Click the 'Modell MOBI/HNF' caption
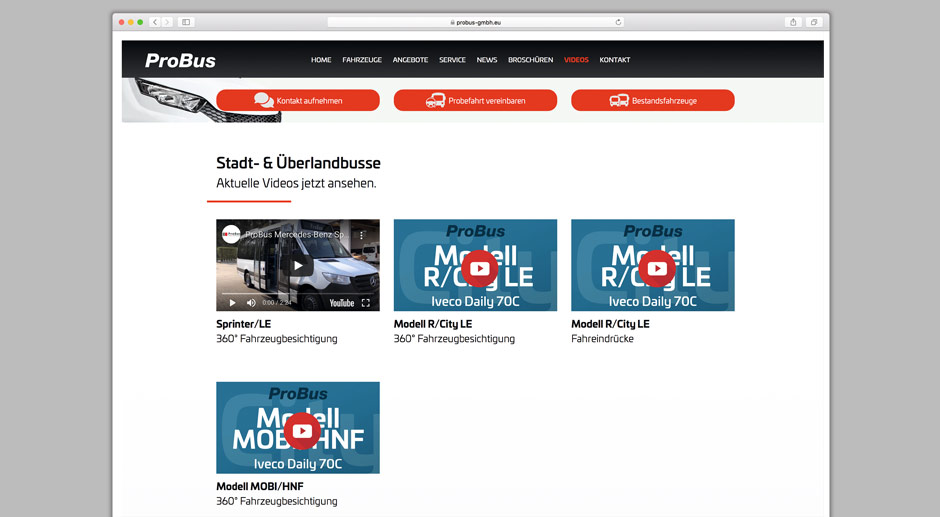 260,486
